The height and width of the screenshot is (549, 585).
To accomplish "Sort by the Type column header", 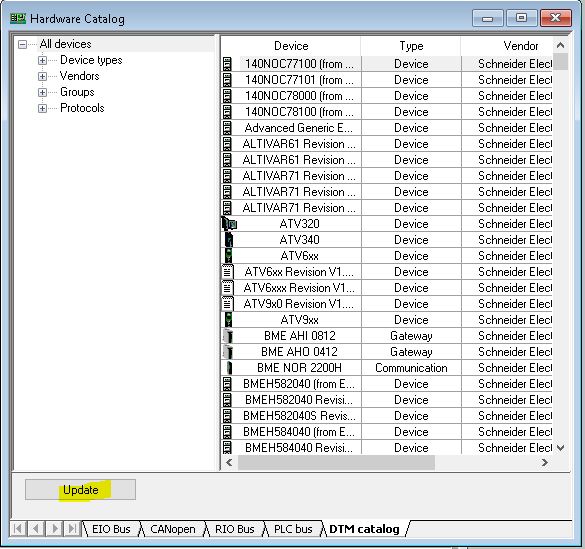I will (411, 46).
